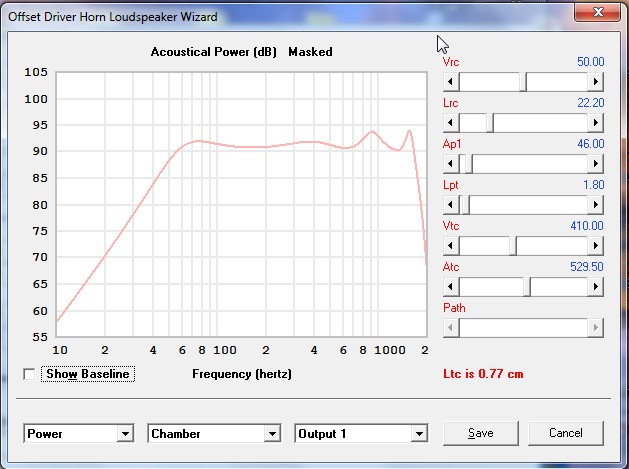Click the Lrc slider thumb
The width and height of the screenshot is (629, 469).
click(490, 123)
